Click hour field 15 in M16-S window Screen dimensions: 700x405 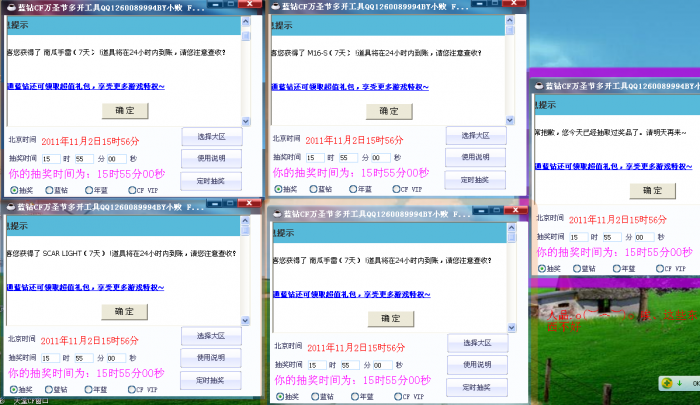(x=315, y=158)
